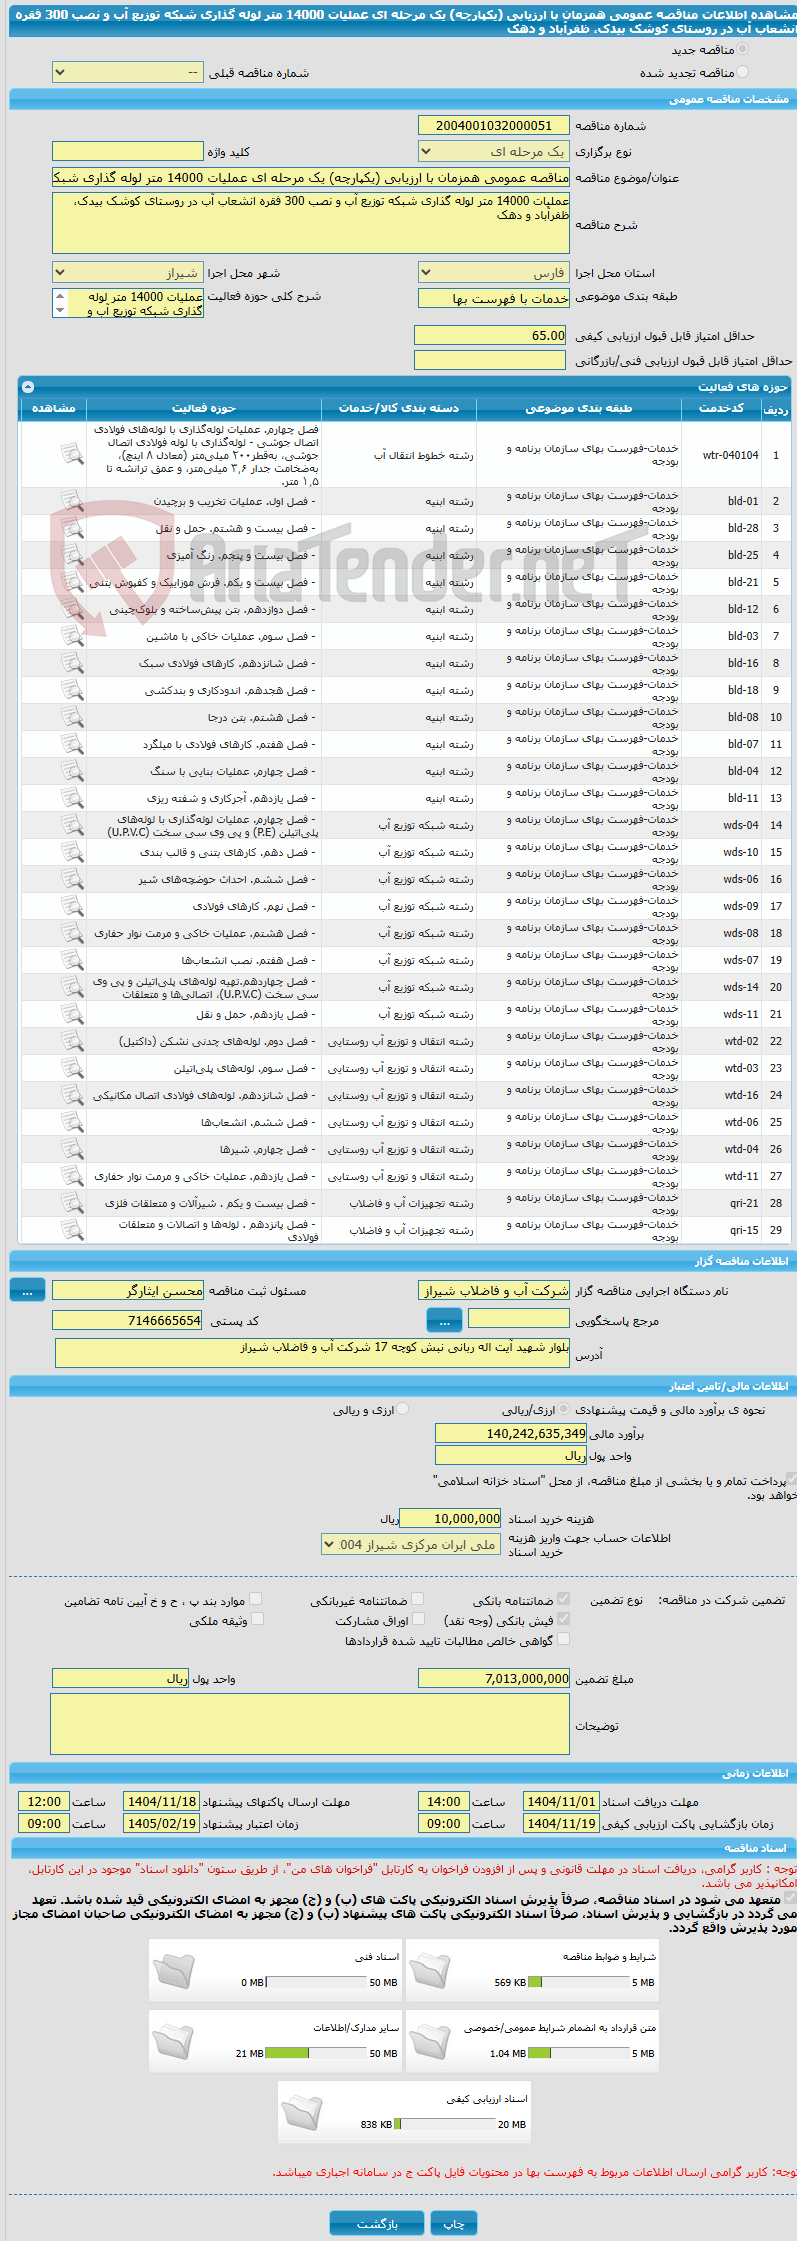Sort by the طبقه بندی موضوعی column header
Image resolution: width=797 pixels, height=2241 pixels.
(579, 408)
